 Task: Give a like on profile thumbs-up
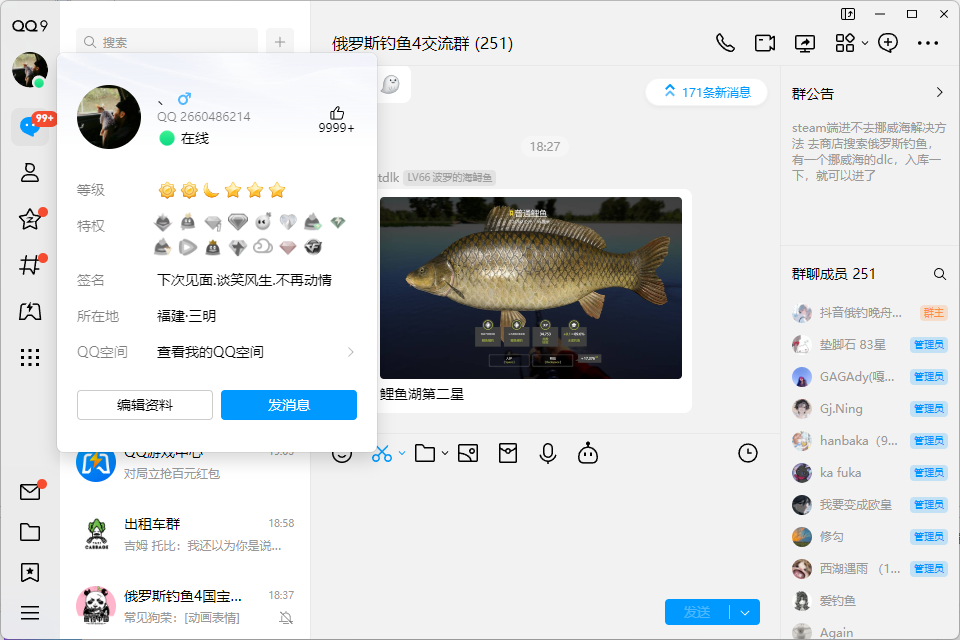point(337,113)
